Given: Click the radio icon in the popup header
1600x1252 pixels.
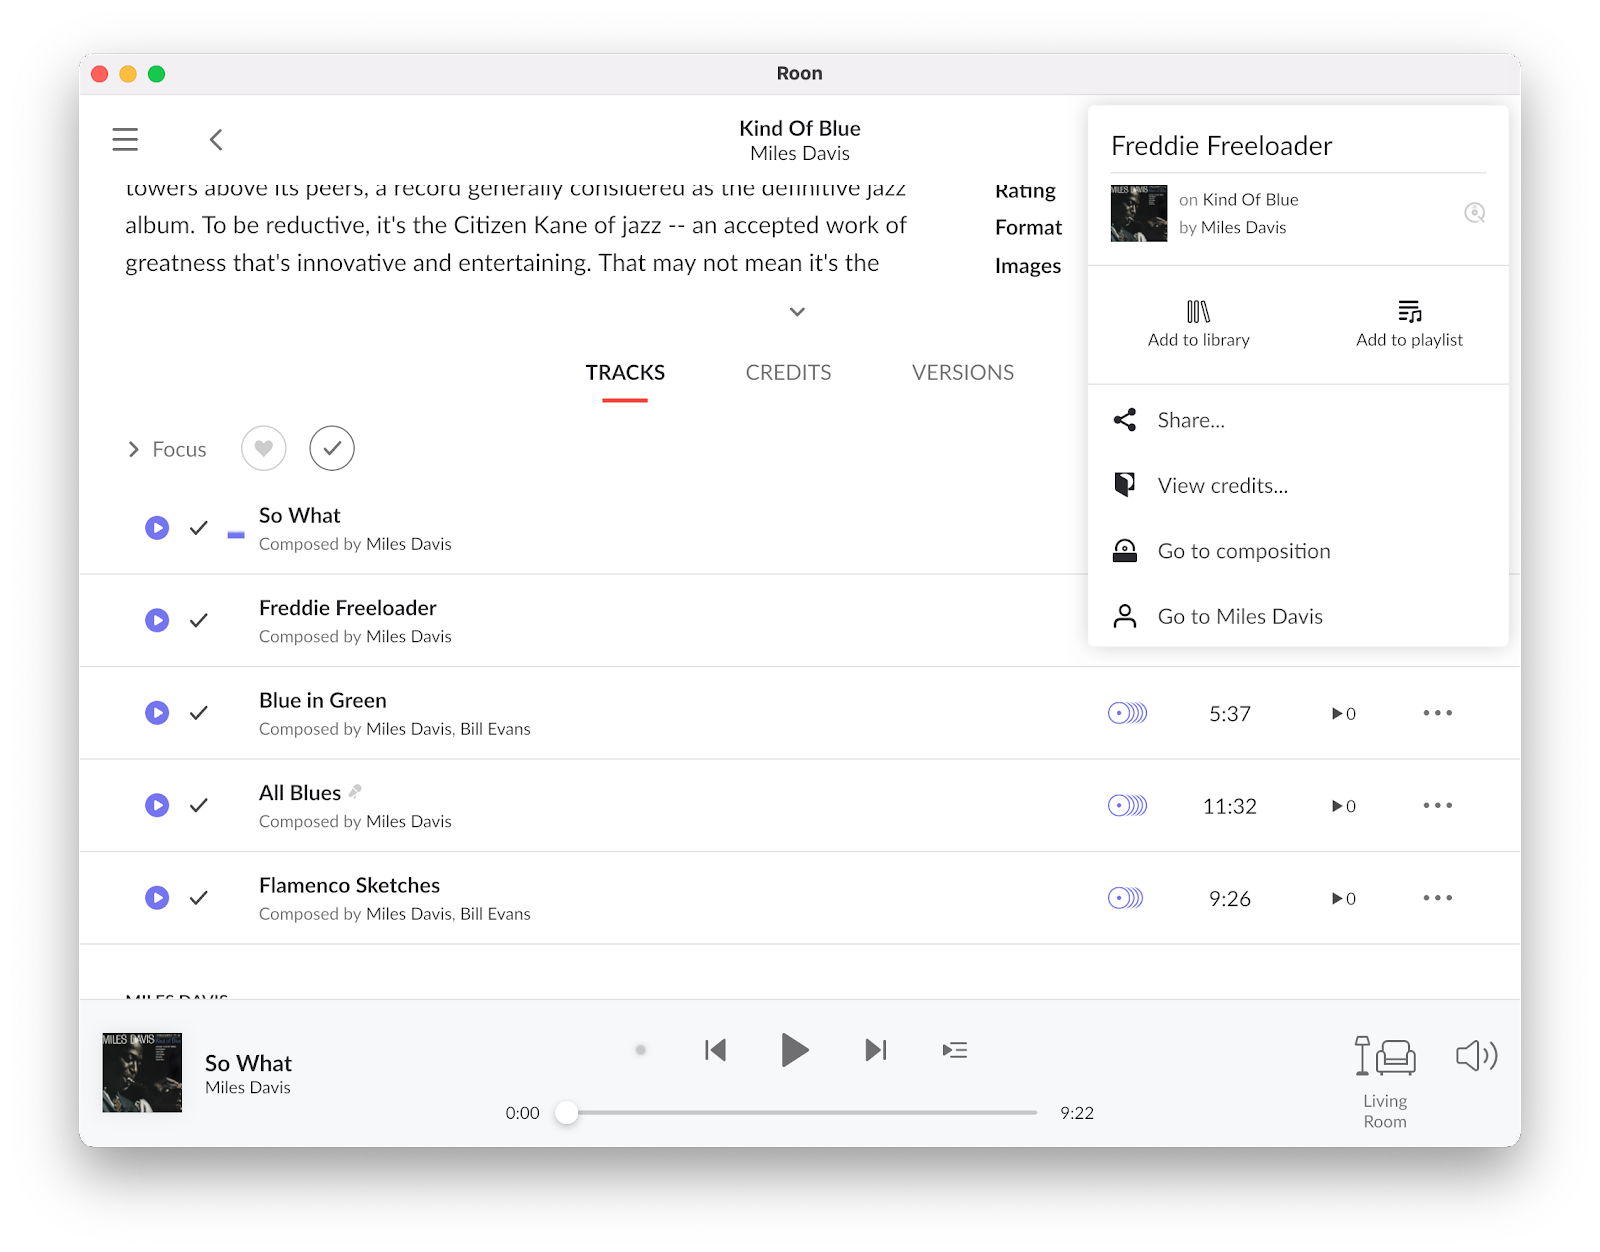Looking at the screenshot, I should pos(1474,213).
